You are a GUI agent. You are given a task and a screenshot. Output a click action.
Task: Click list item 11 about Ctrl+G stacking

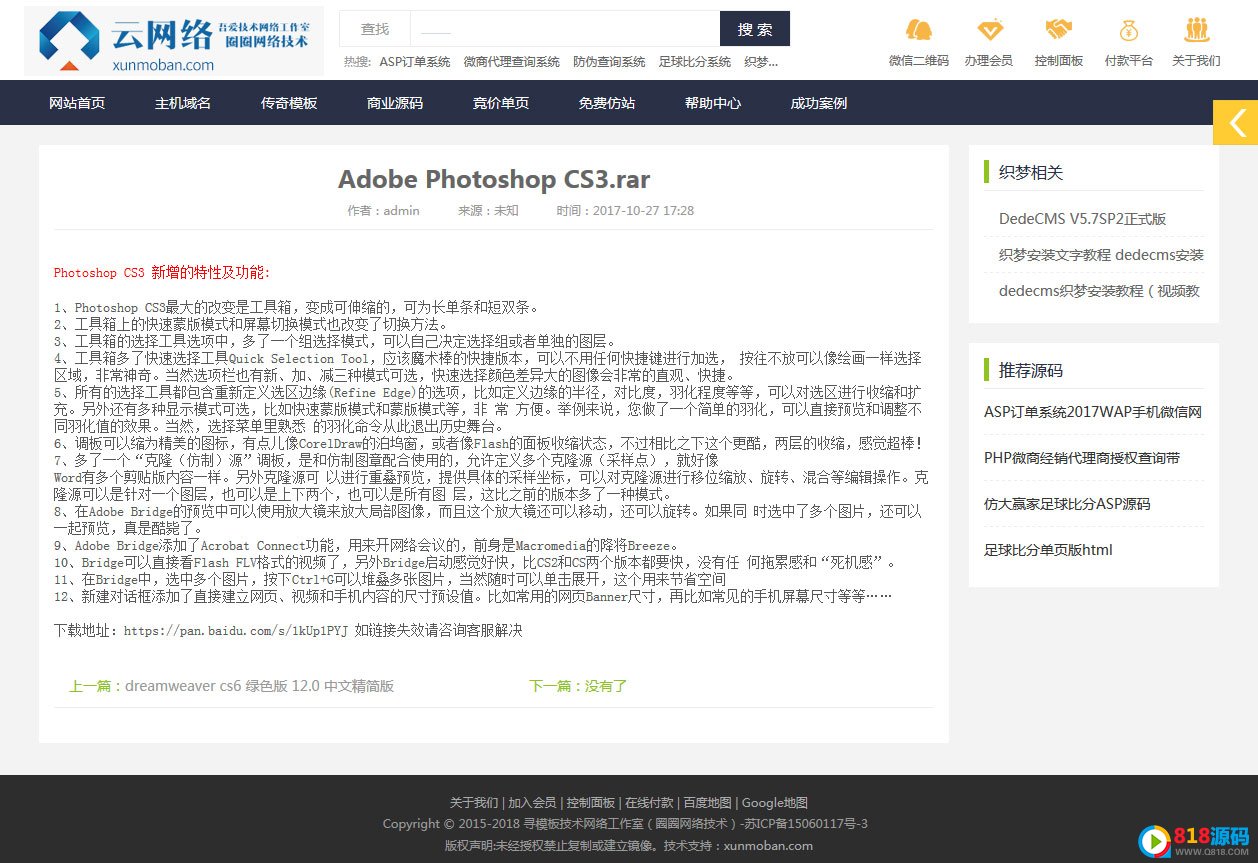[390, 580]
